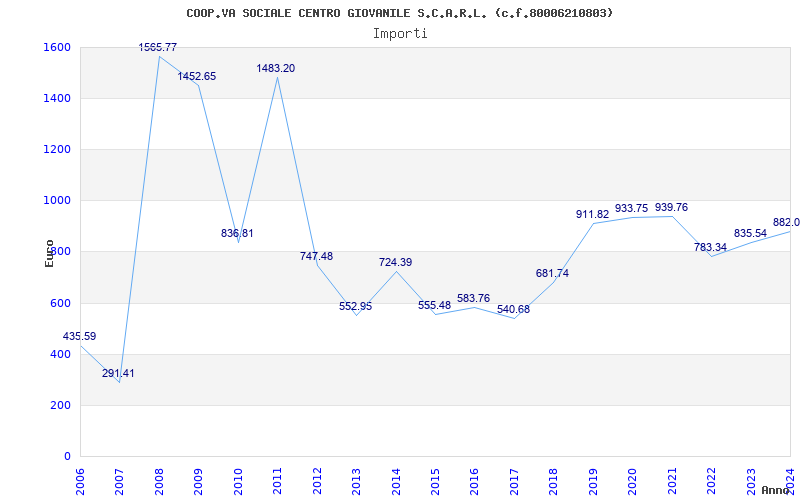The width and height of the screenshot is (800, 500).
Task: Click the chart title COOP.VA SOCIALE CENTRO GIOVANILE
Action: point(400,13)
